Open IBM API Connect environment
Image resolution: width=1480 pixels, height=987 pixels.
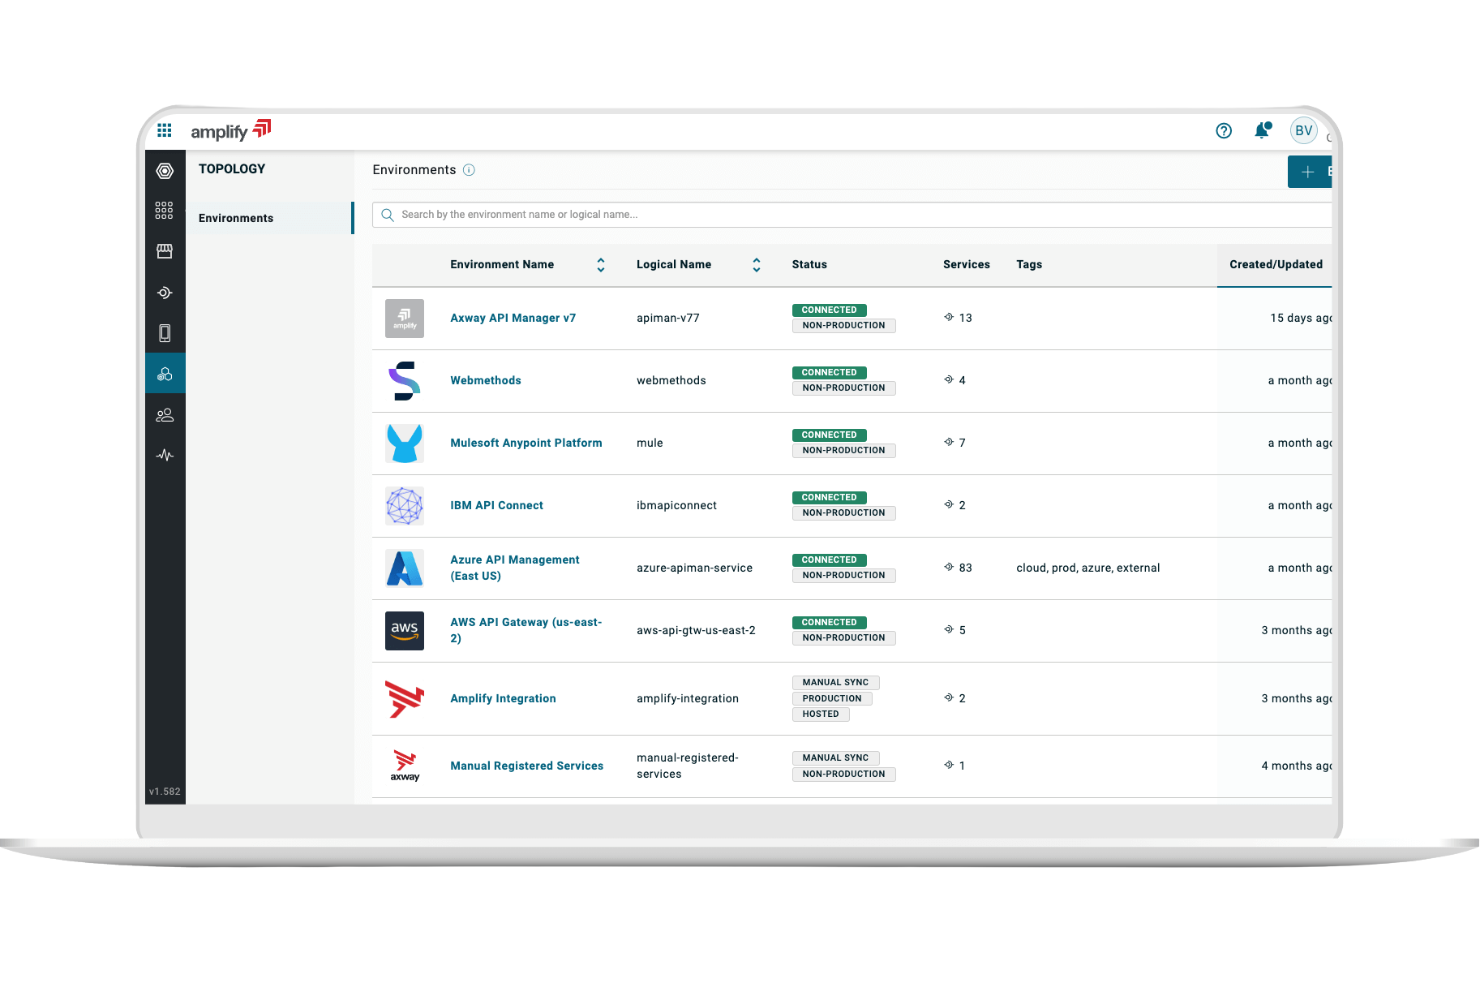(x=497, y=506)
